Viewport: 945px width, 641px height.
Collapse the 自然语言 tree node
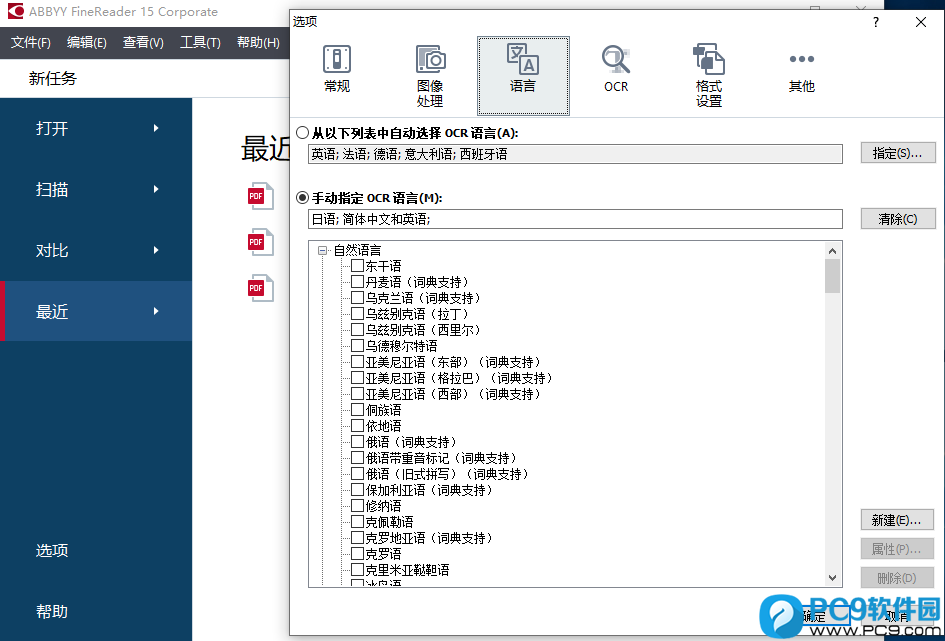click(x=323, y=250)
